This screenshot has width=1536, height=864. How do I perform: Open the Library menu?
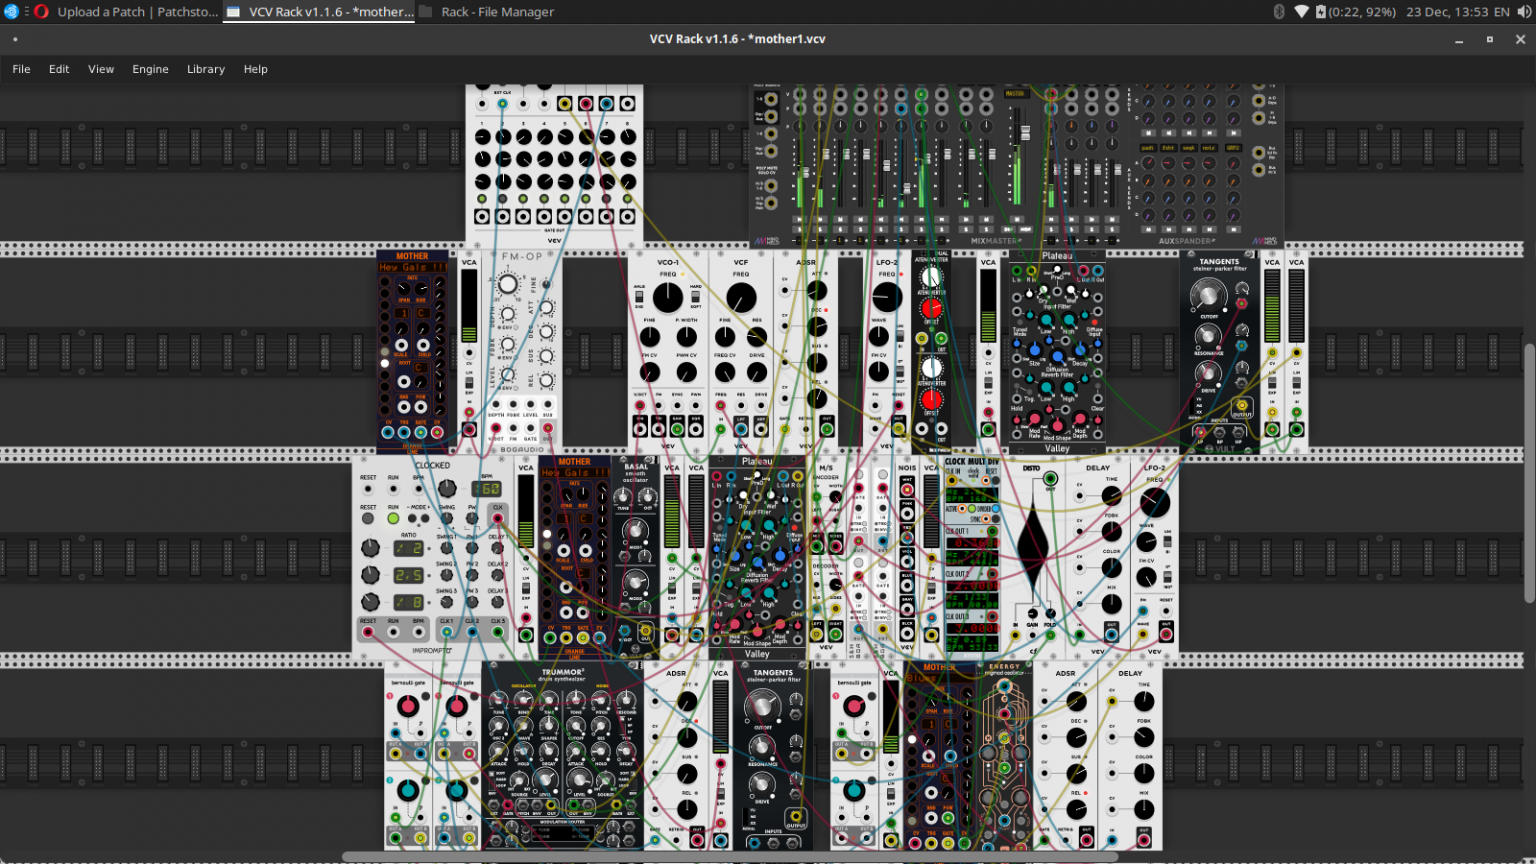point(206,69)
